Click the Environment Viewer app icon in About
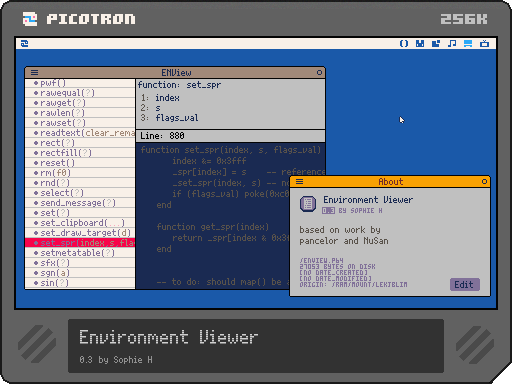Screen dimensions: 512x384 click(308, 203)
